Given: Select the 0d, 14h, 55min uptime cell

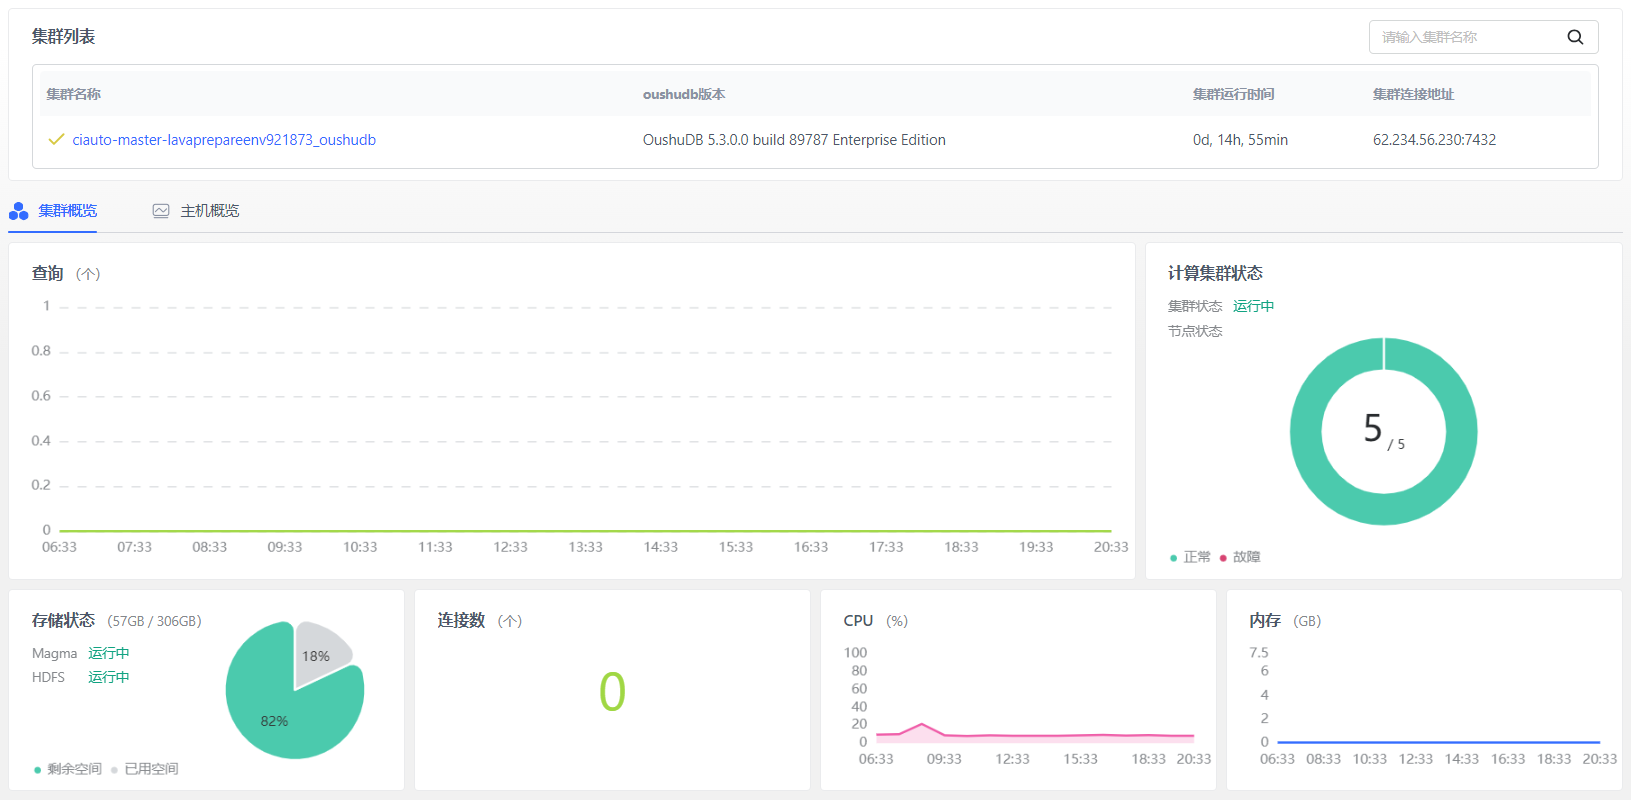Looking at the screenshot, I should [1240, 140].
